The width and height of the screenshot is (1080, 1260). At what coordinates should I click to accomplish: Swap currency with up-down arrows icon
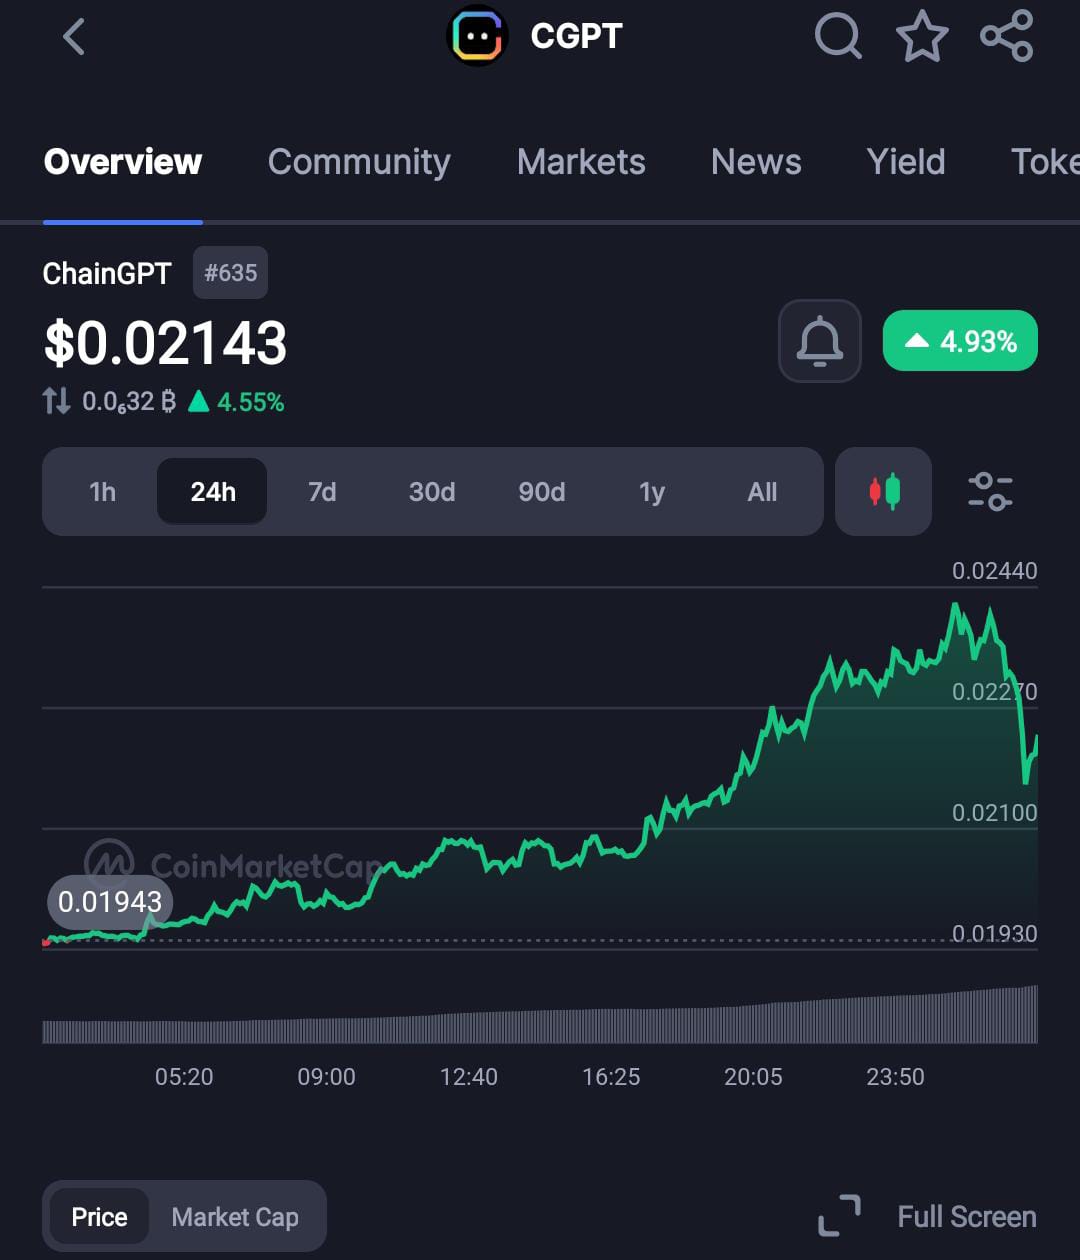[56, 402]
